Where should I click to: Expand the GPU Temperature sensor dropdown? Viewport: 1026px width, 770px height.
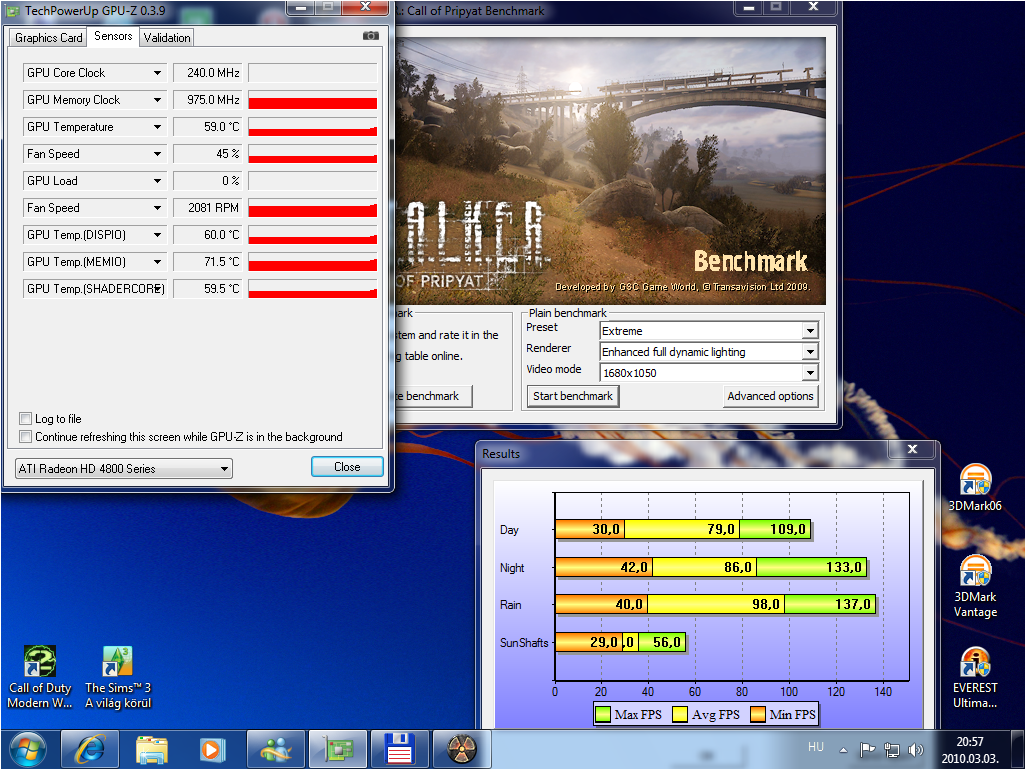coord(157,126)
